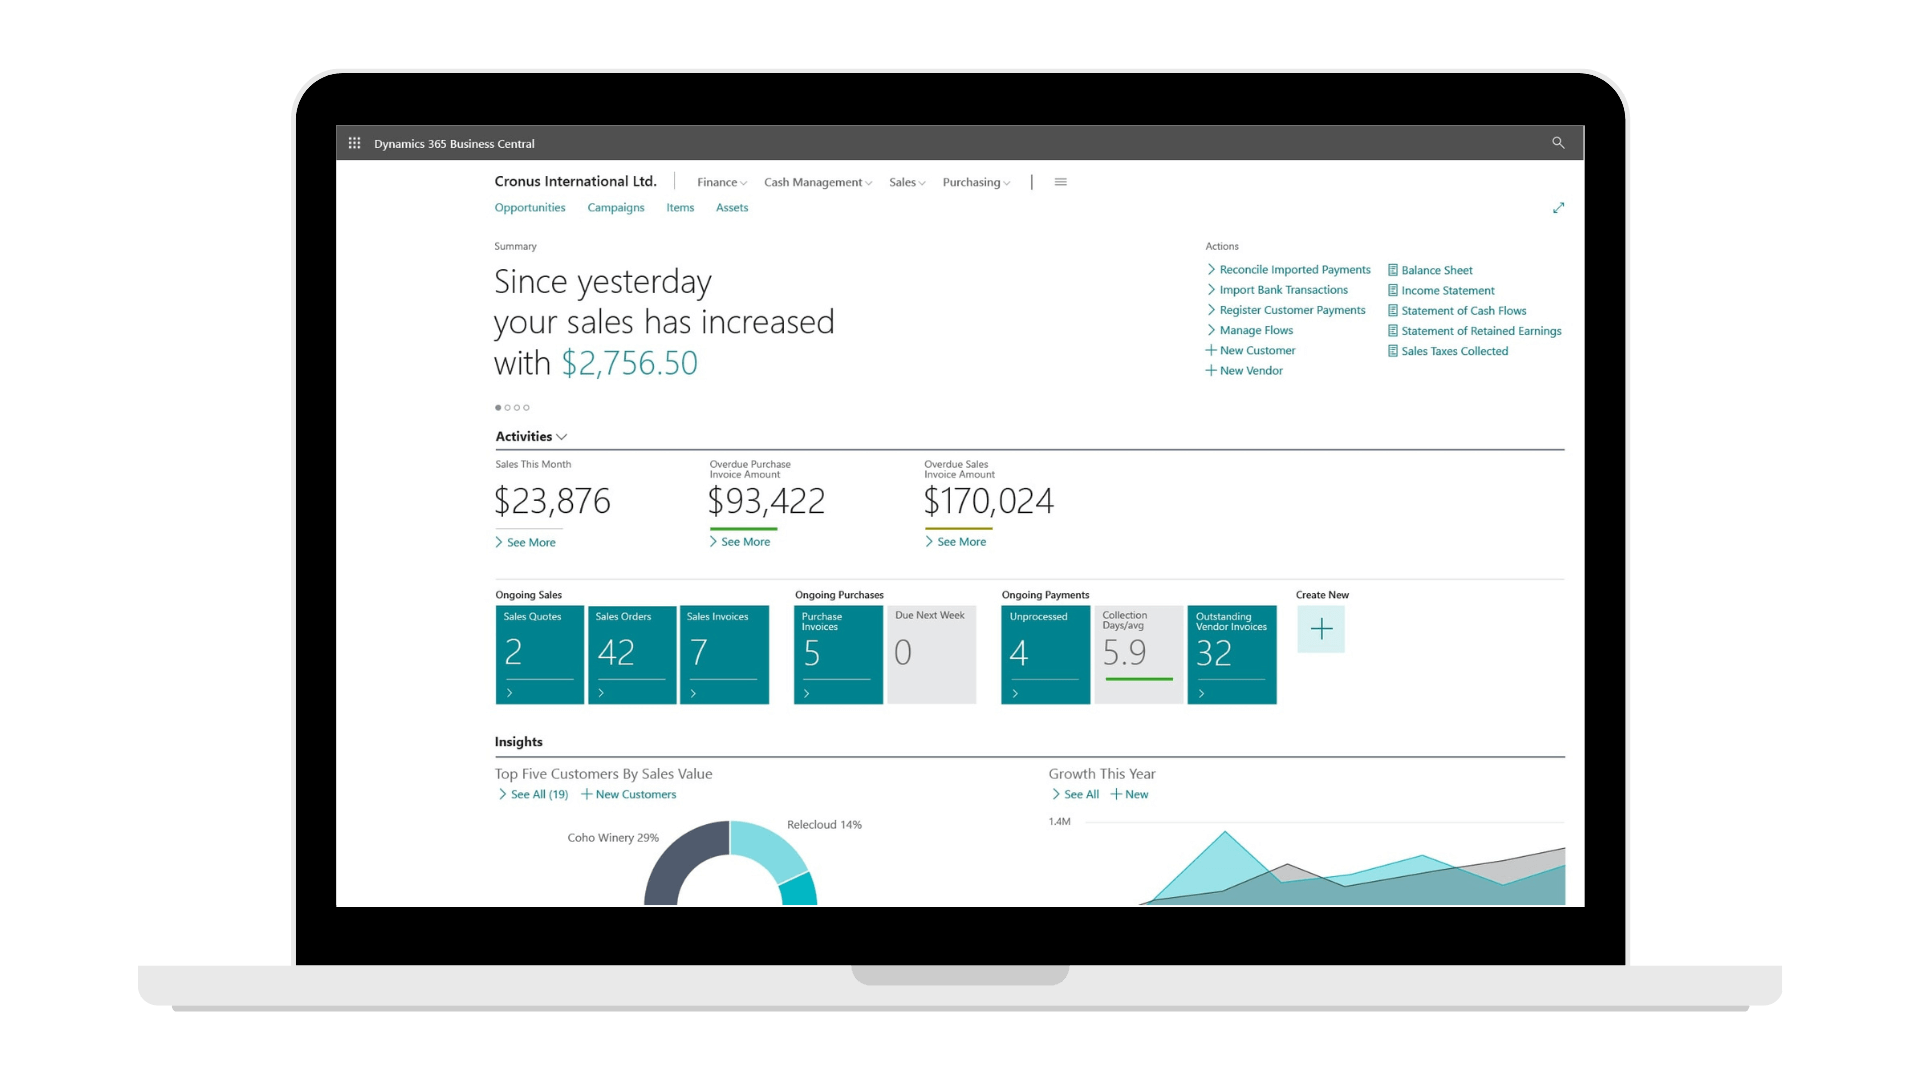Open the Sales Quotes tile

[540, 654]
